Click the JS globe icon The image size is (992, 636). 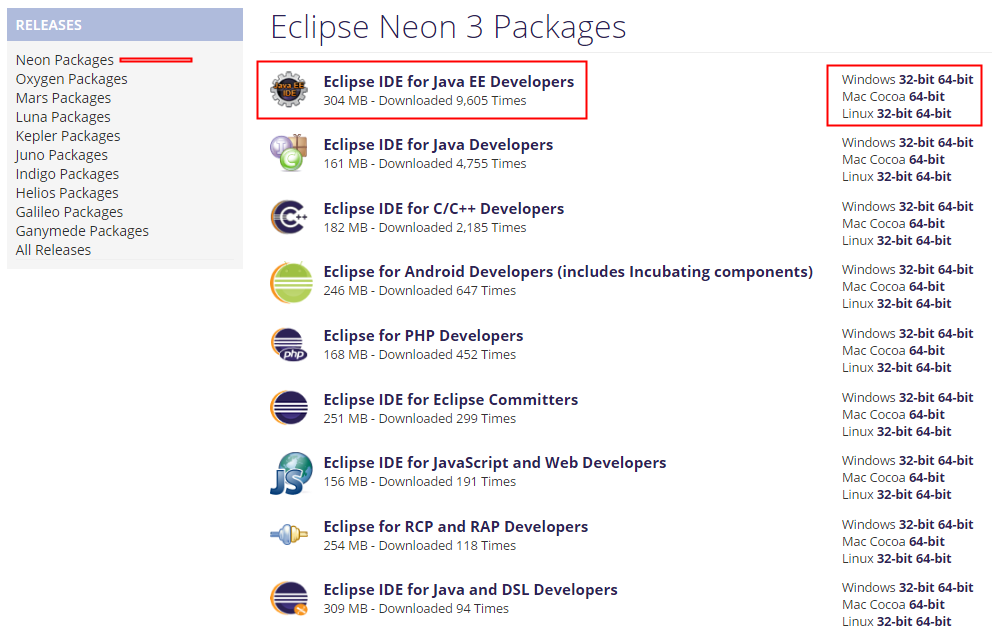tap(291, 473)
